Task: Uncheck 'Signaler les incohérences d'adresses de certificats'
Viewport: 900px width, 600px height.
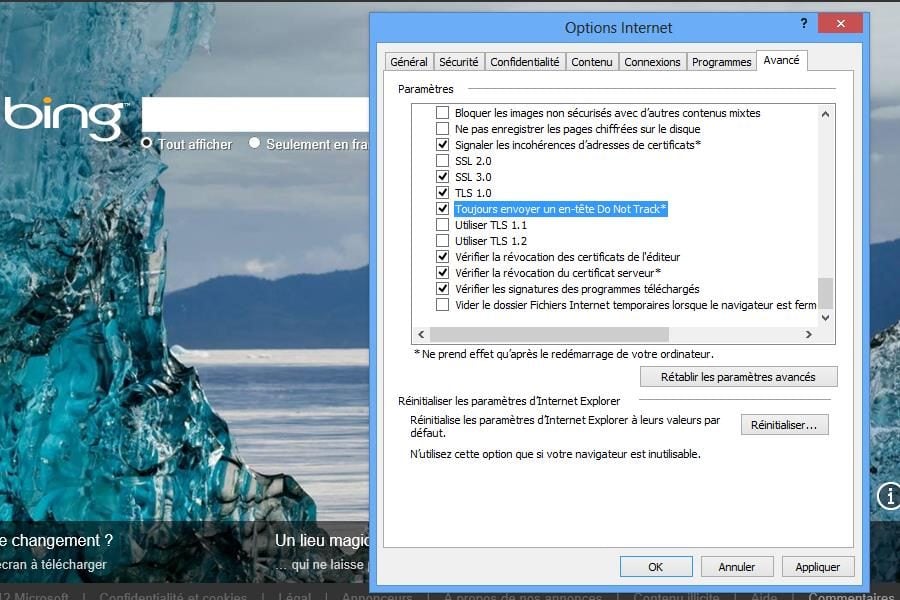Action: [443, 145]
